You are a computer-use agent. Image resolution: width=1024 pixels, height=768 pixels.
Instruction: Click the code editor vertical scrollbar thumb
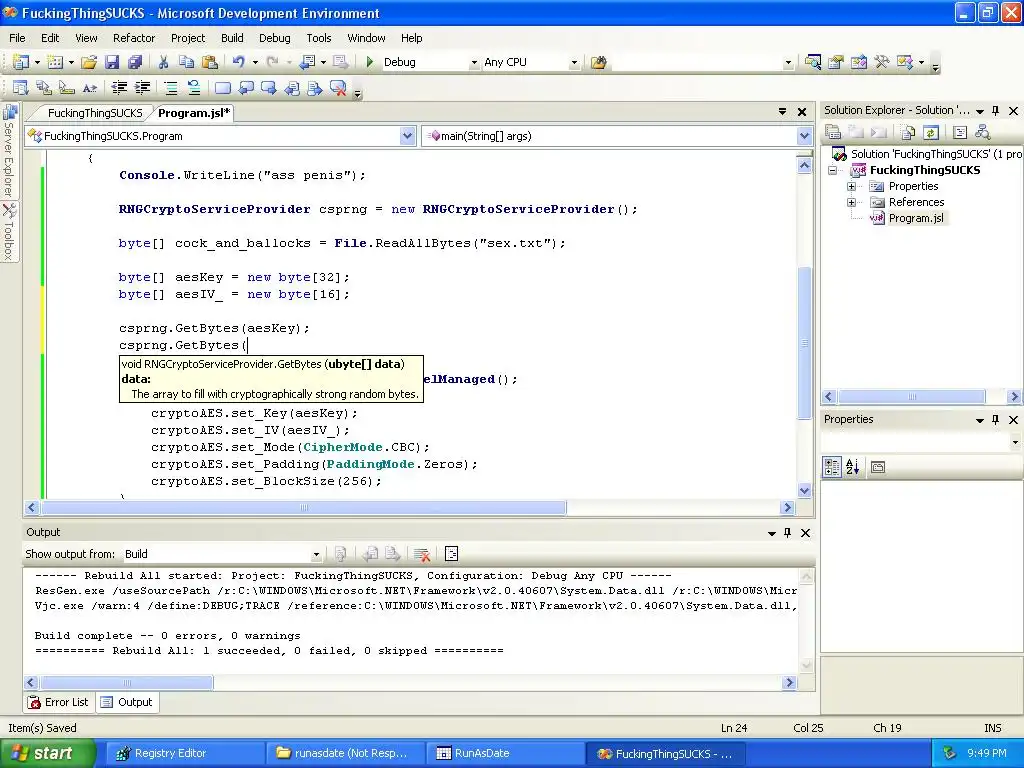[x=805, y=343]
